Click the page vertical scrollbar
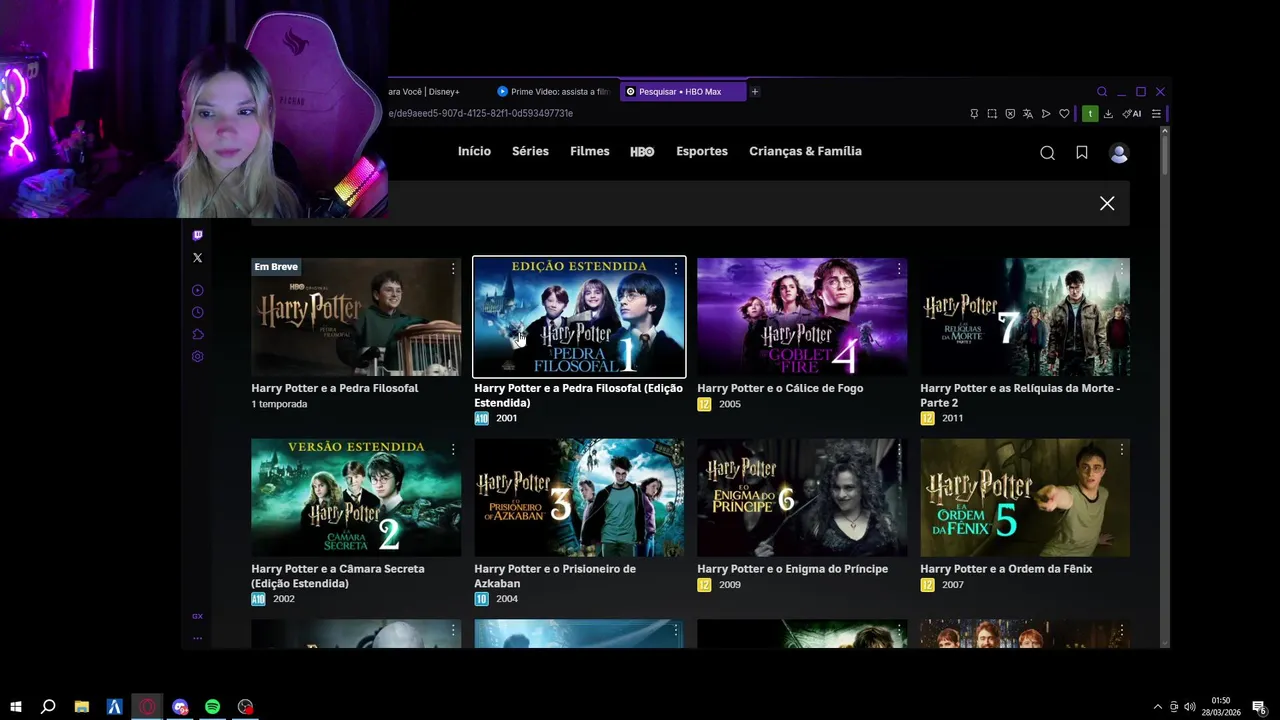This screenshot has width=1280, height=720. [x=1164, y=155]
